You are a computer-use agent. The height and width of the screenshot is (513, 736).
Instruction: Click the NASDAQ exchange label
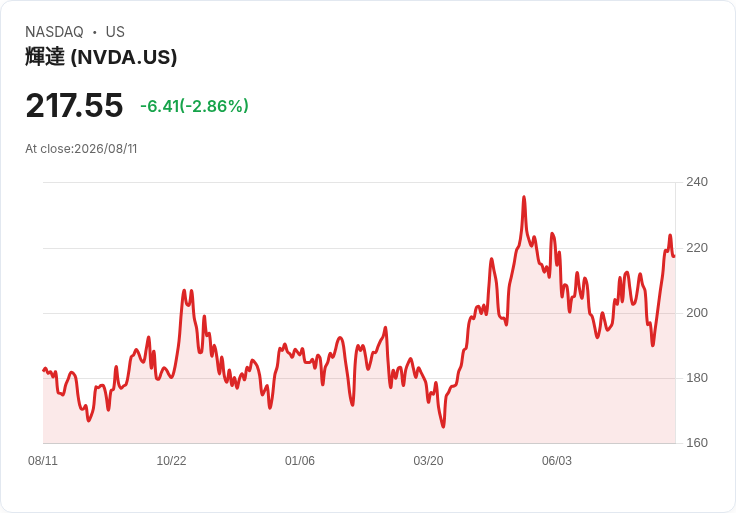(x=54, y=32)
